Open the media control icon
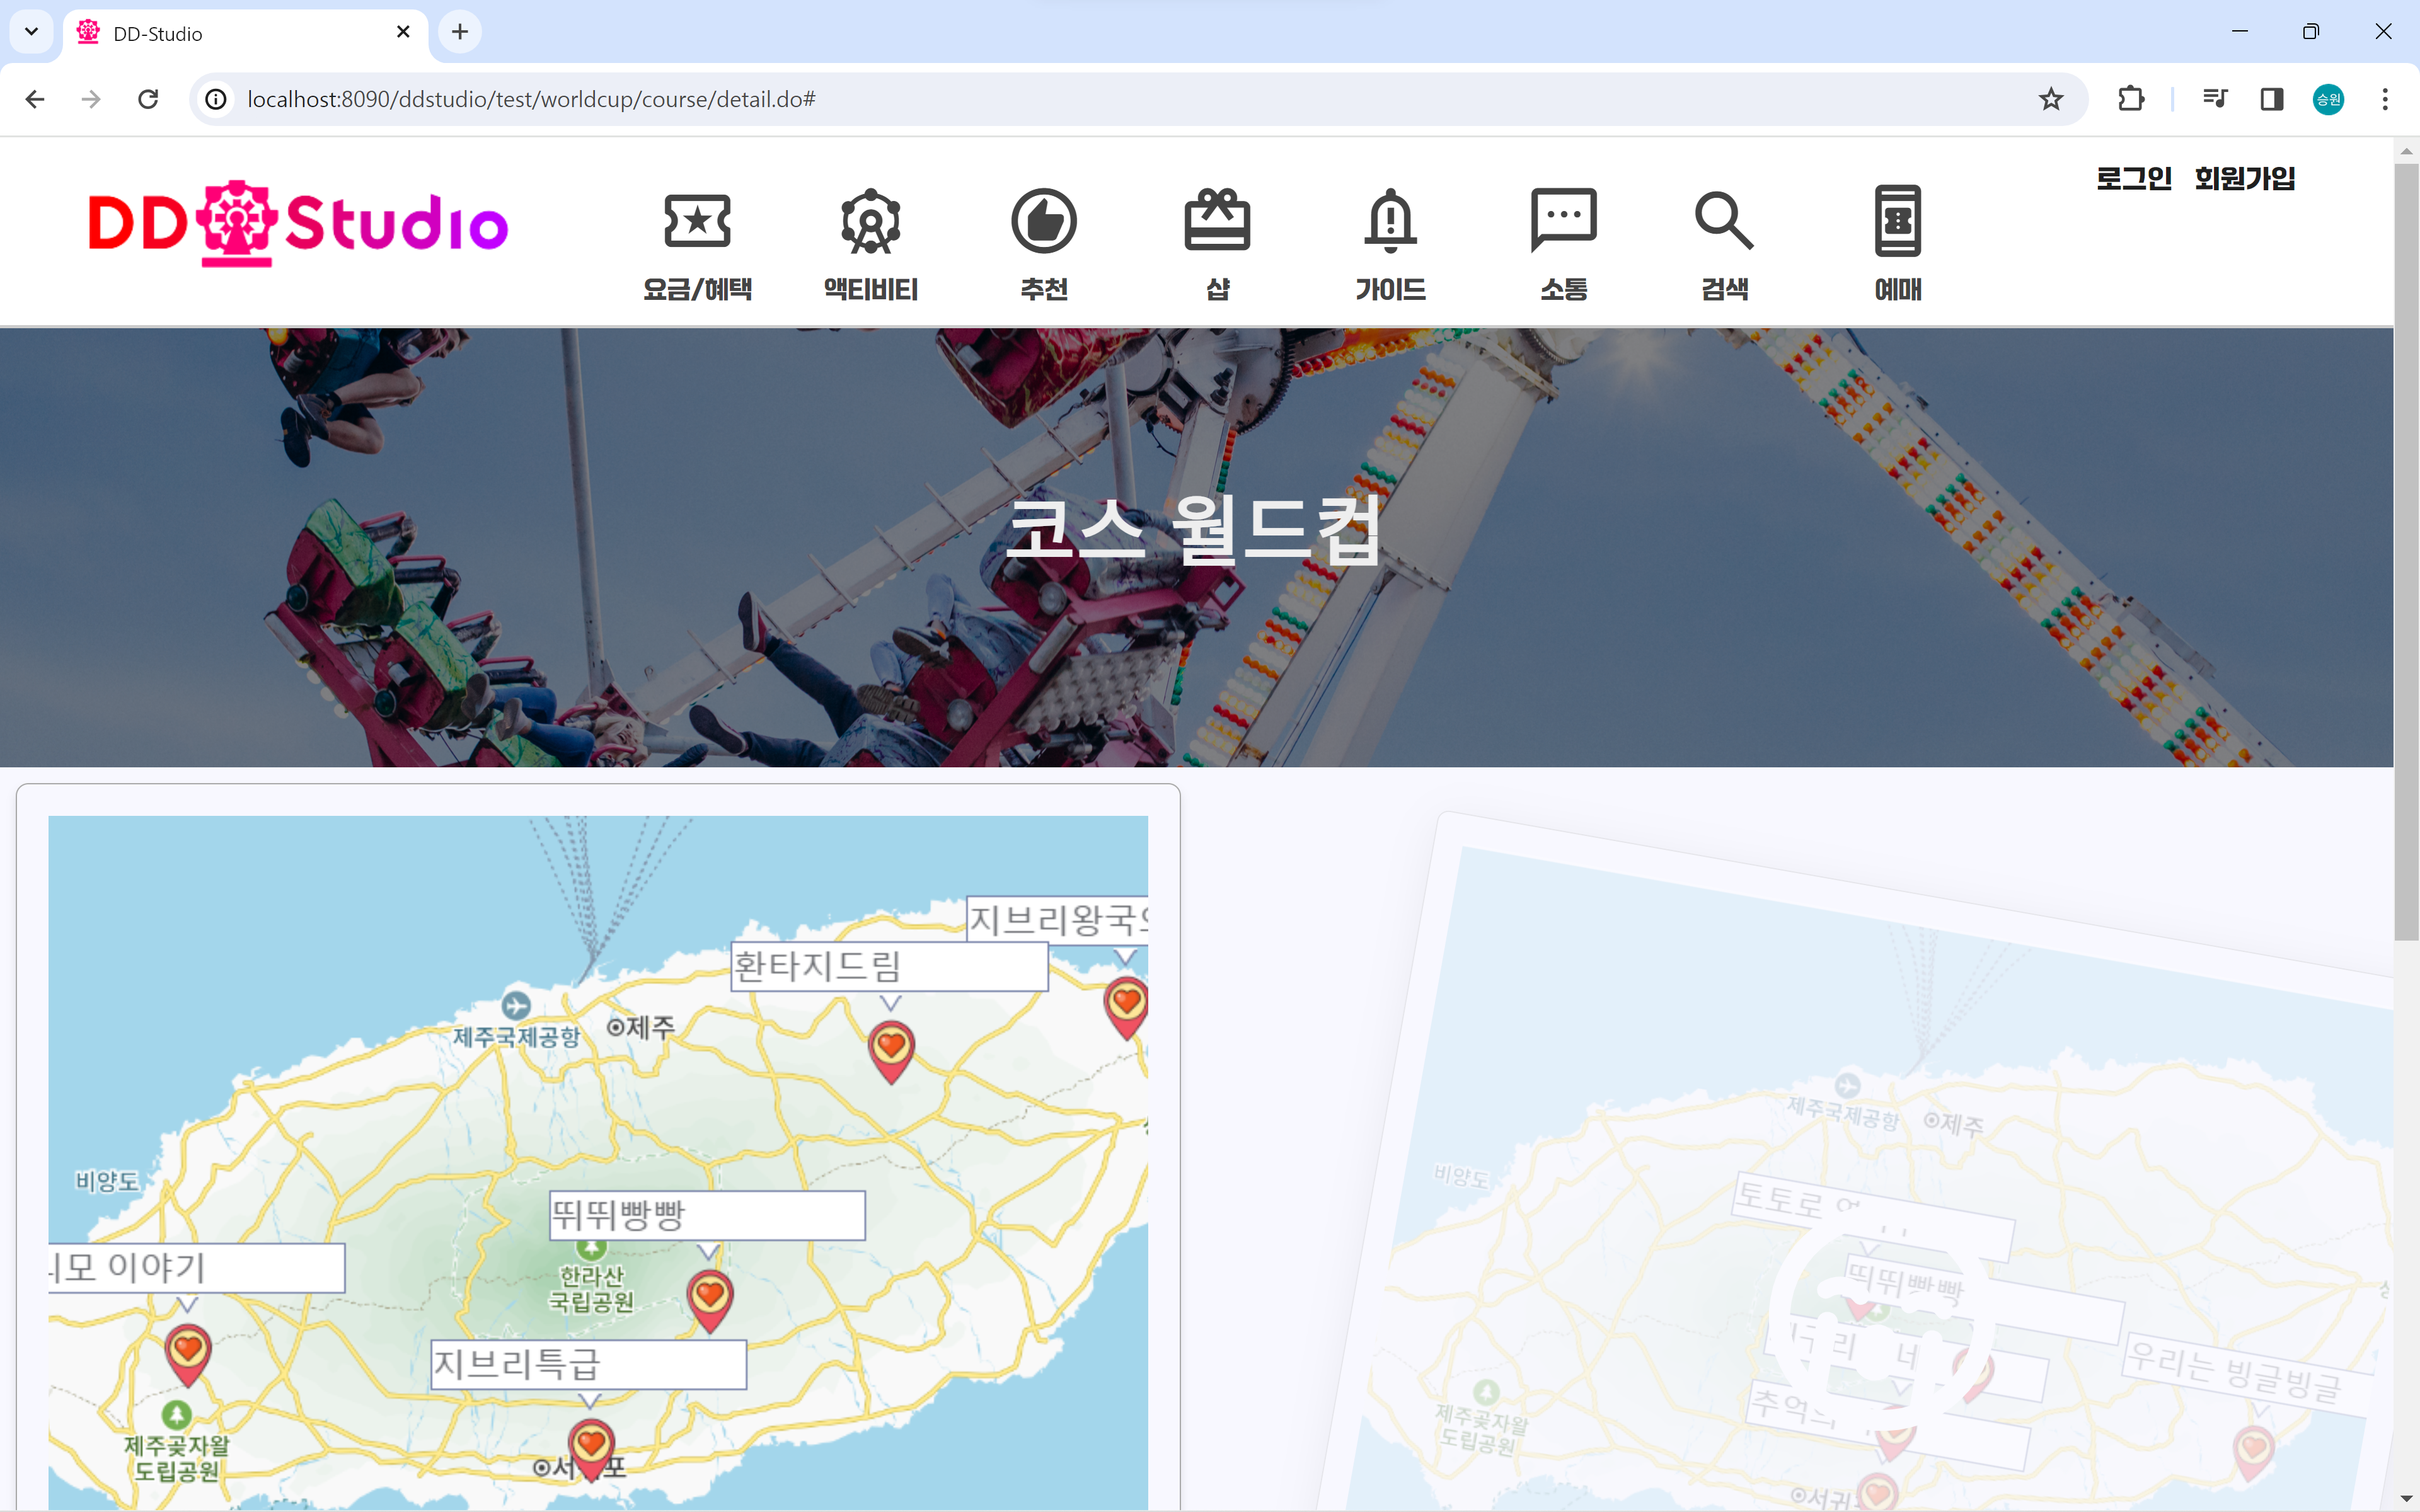2420x1512 pixels. [2215, 99]
